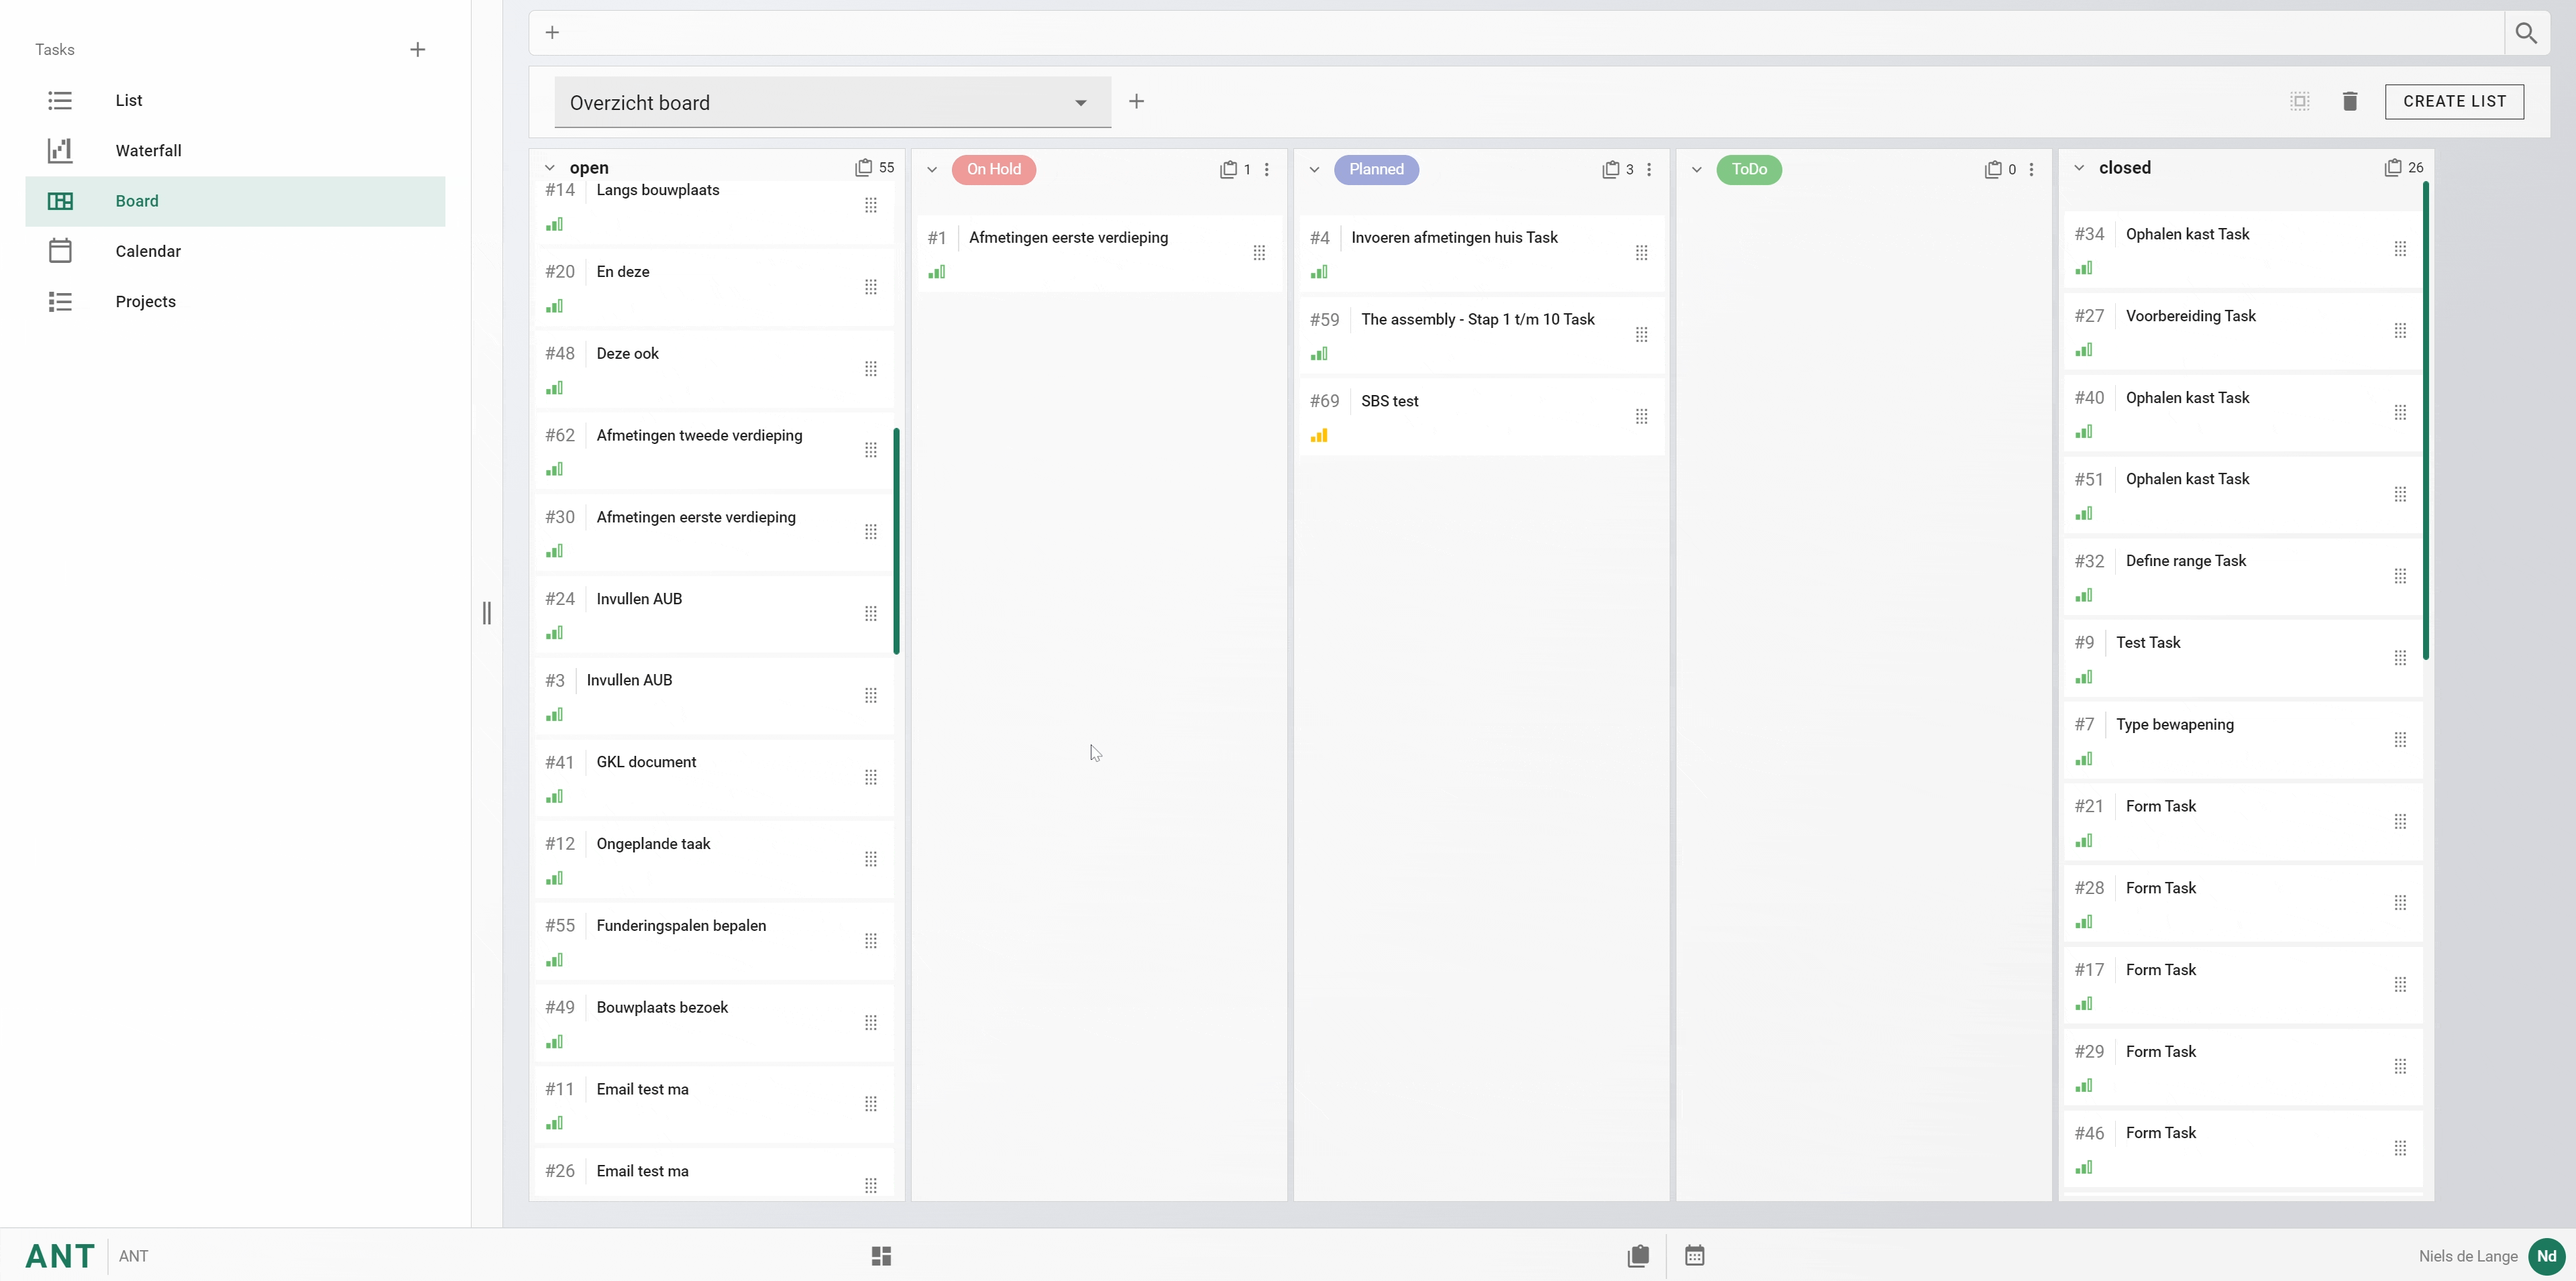Click the select-all dashed square icon
The height and width of the screenshot is (1281, 2576).
[x=2300, y=101]
